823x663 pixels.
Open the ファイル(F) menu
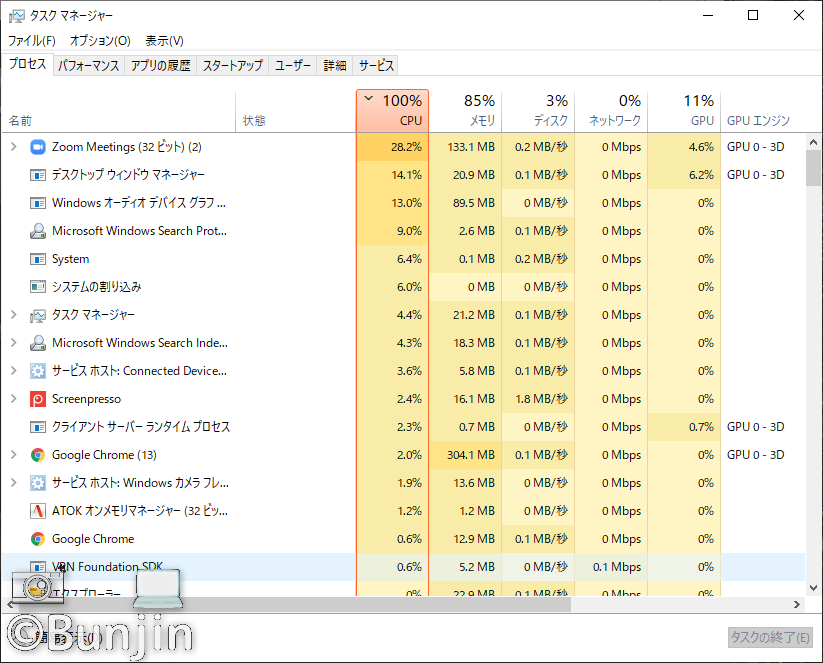point(31,41)
